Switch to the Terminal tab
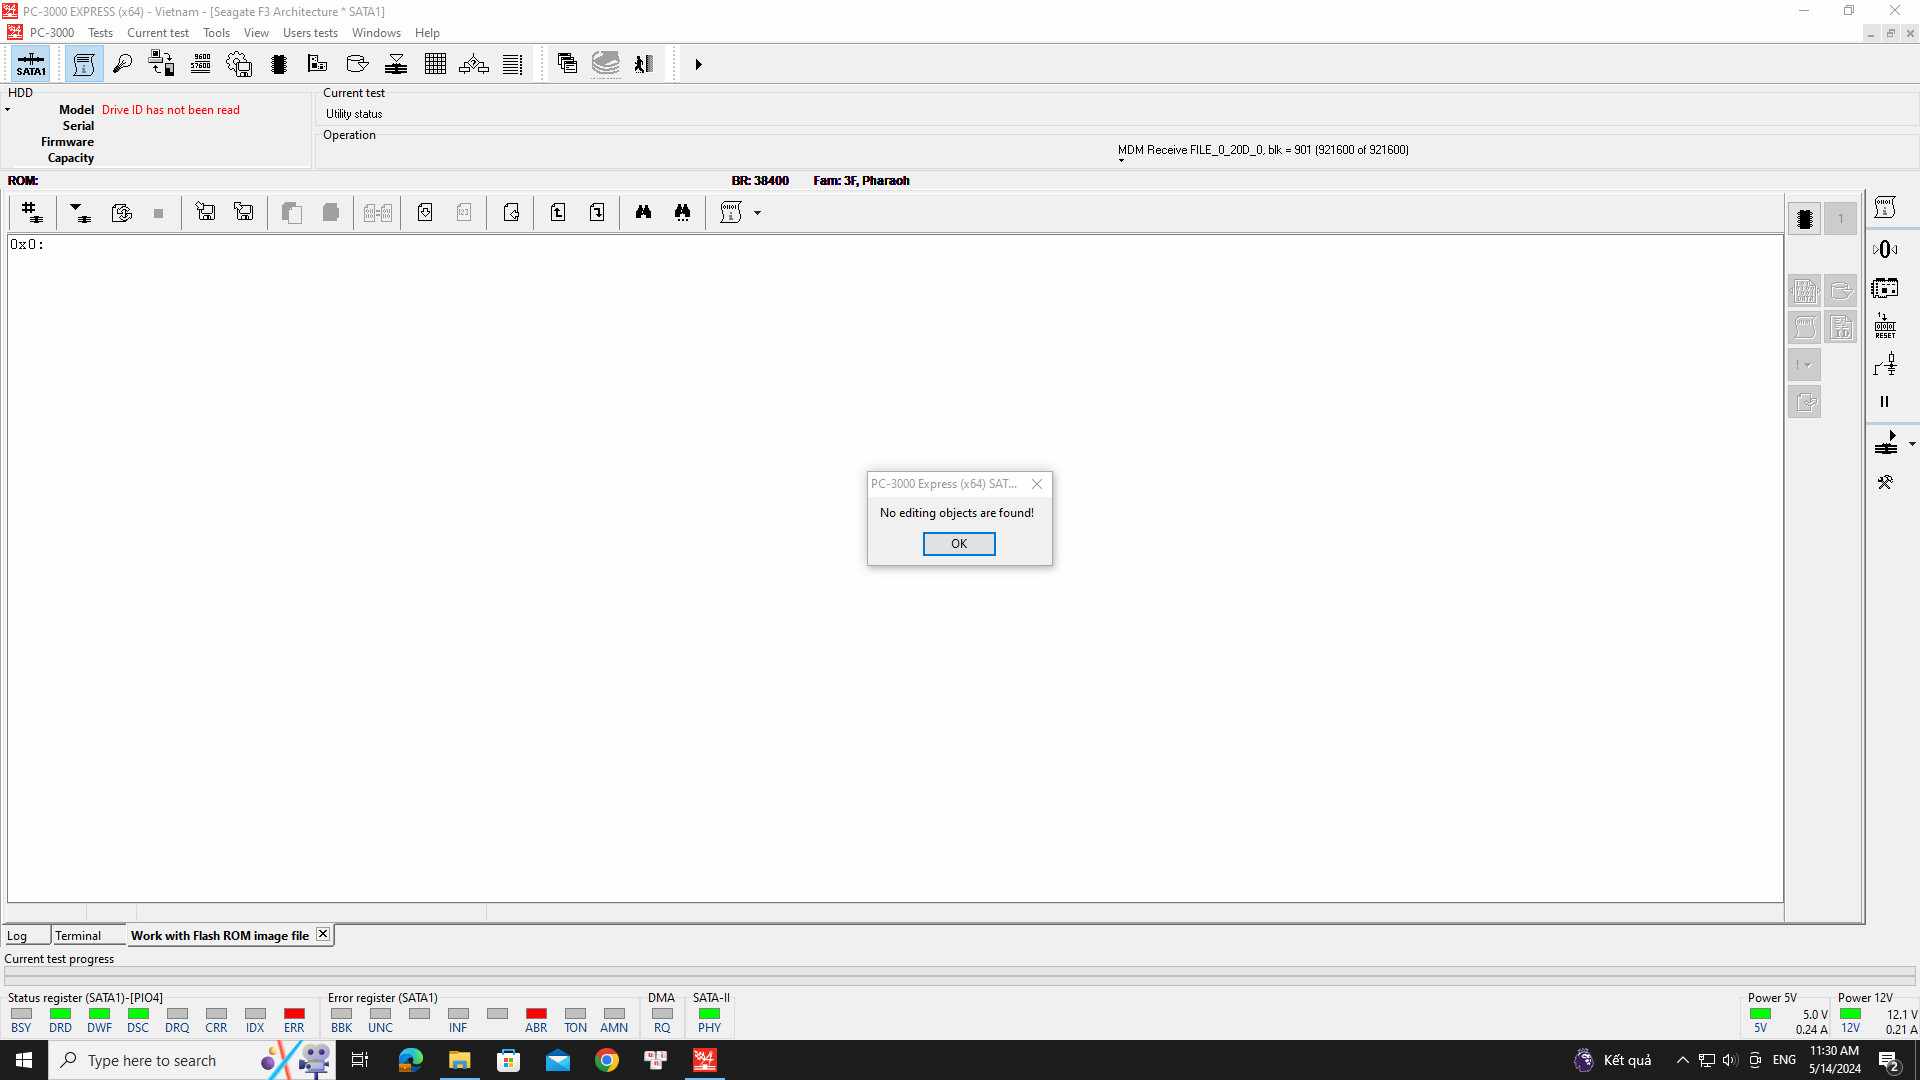Image resolution: width=1920 pixels, height=1080 pixels. 88,936
